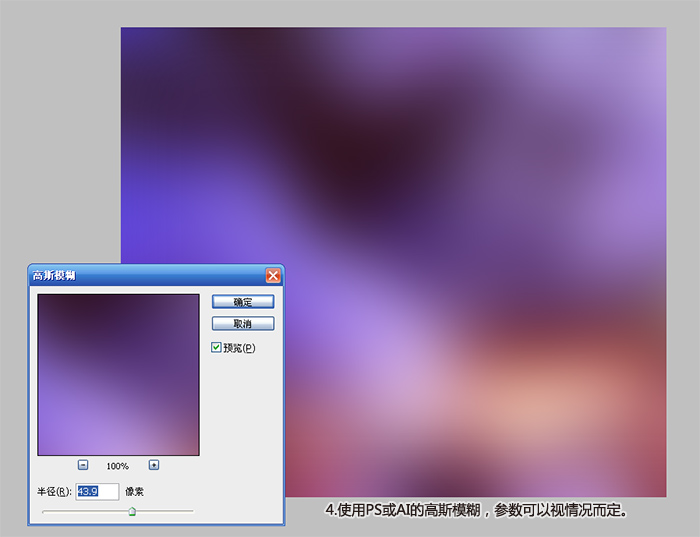Cancel the blur with the 取消 button
This screenshot has width=700, height=537.
click(x=242, y=323)
